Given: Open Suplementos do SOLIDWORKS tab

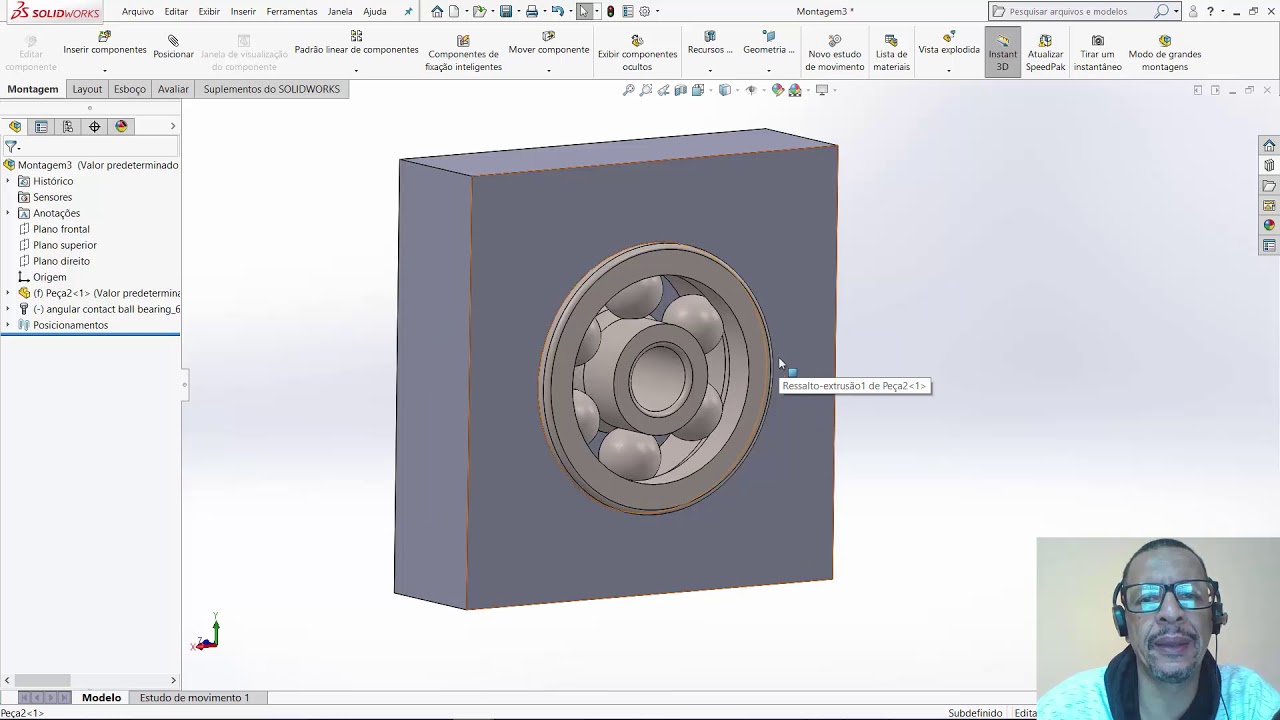Looking at the screenshot, I should tap(272, 89).
